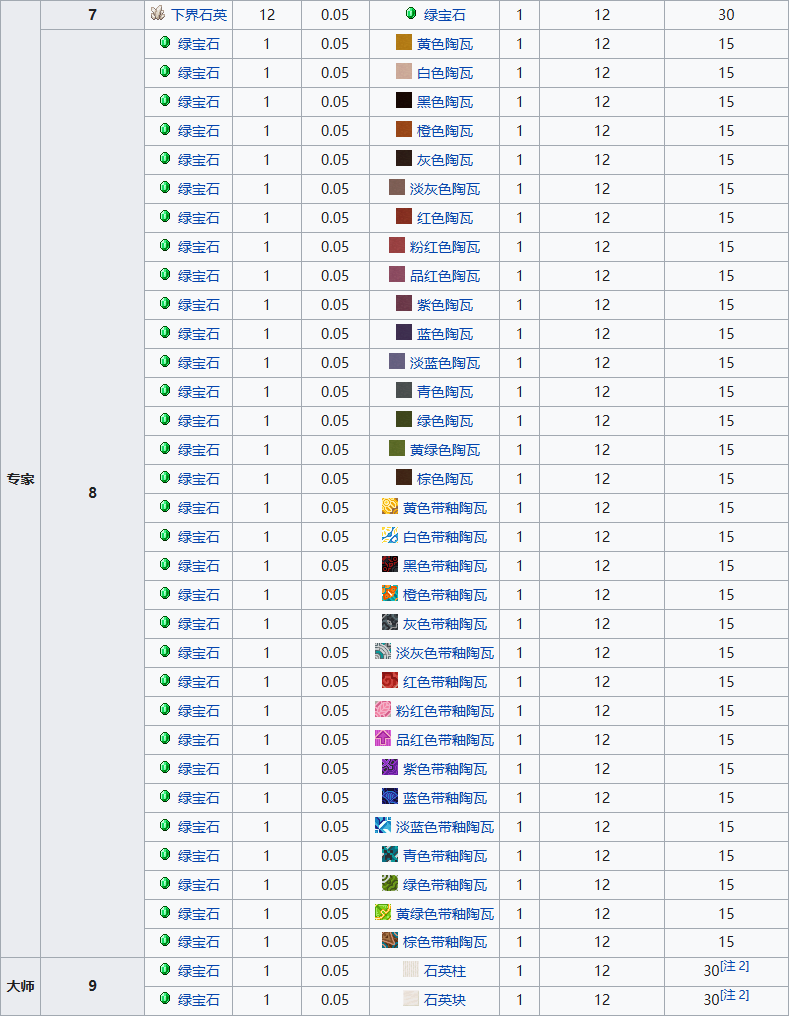Follow the 黄绿色陶瓦 link
The image size is (789, 1016).
tap(445, 450)
